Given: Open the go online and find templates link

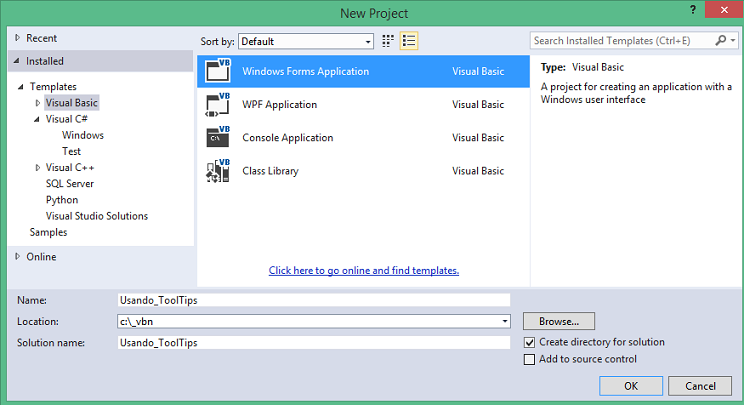Looking at the screenshot, I should tap(363, 270).
